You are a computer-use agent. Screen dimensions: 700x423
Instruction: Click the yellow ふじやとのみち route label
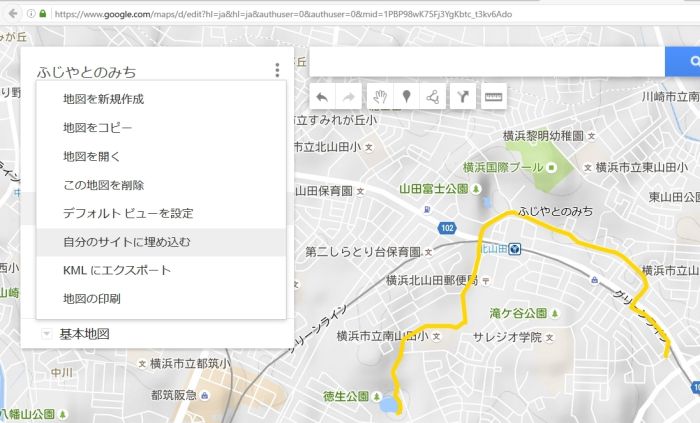[556, 211]
